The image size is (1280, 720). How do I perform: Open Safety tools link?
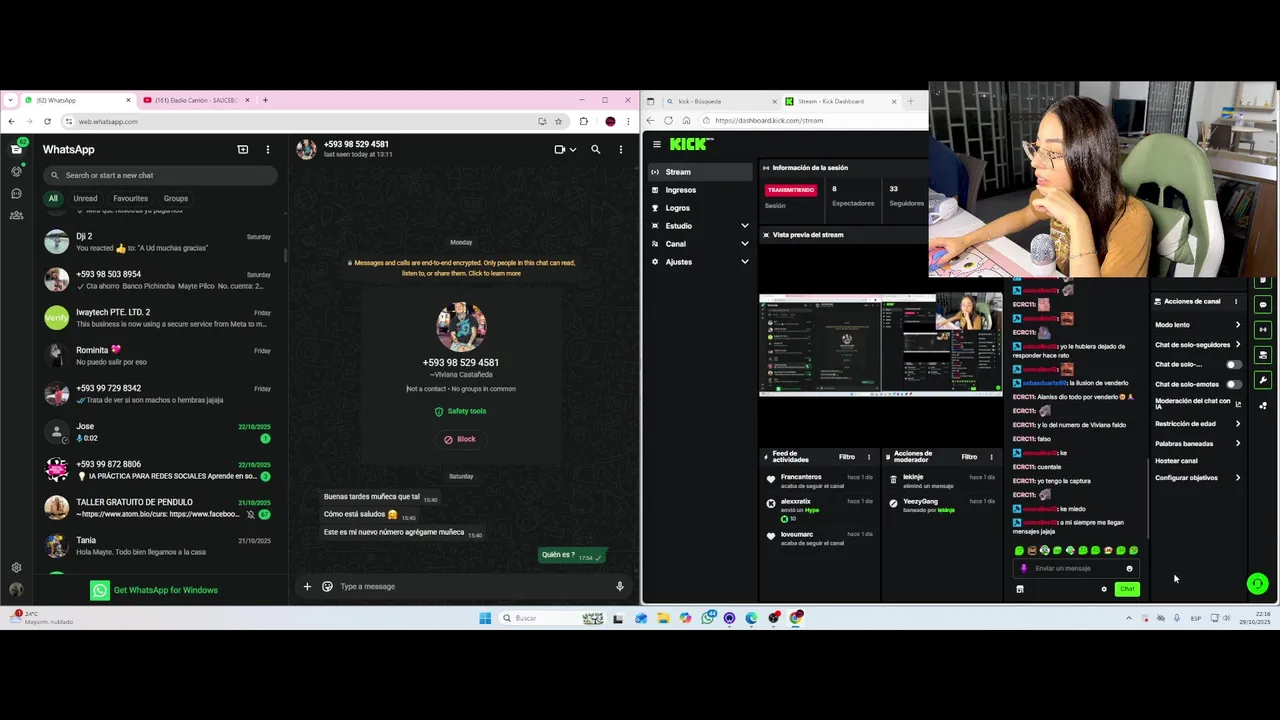click(460, 411)
